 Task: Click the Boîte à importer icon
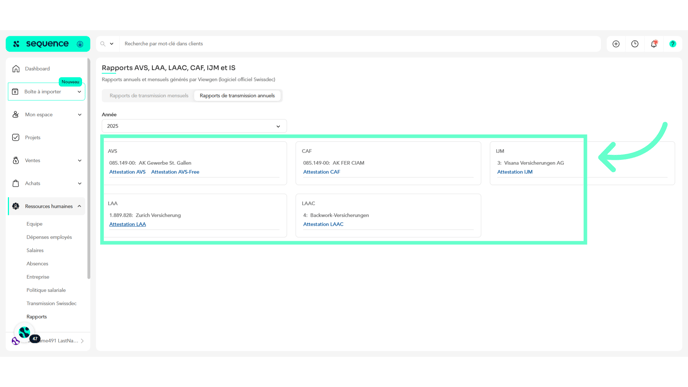click(x=15, y=92)
